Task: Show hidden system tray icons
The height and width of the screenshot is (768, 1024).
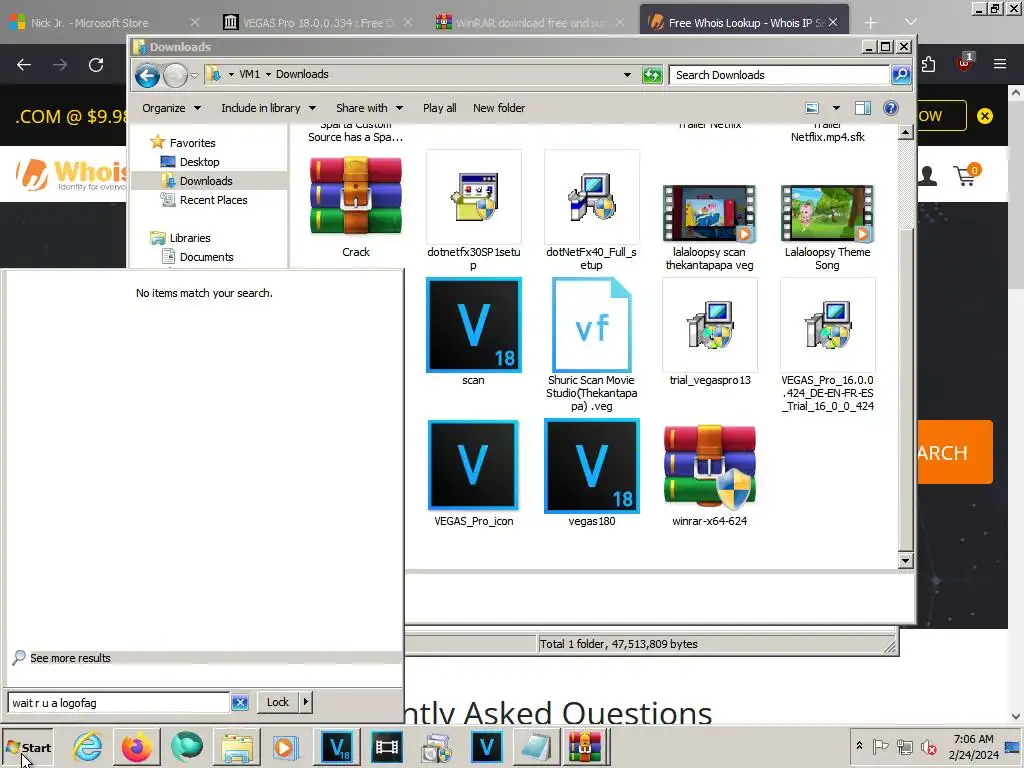Action: click(x=859, y=745)
